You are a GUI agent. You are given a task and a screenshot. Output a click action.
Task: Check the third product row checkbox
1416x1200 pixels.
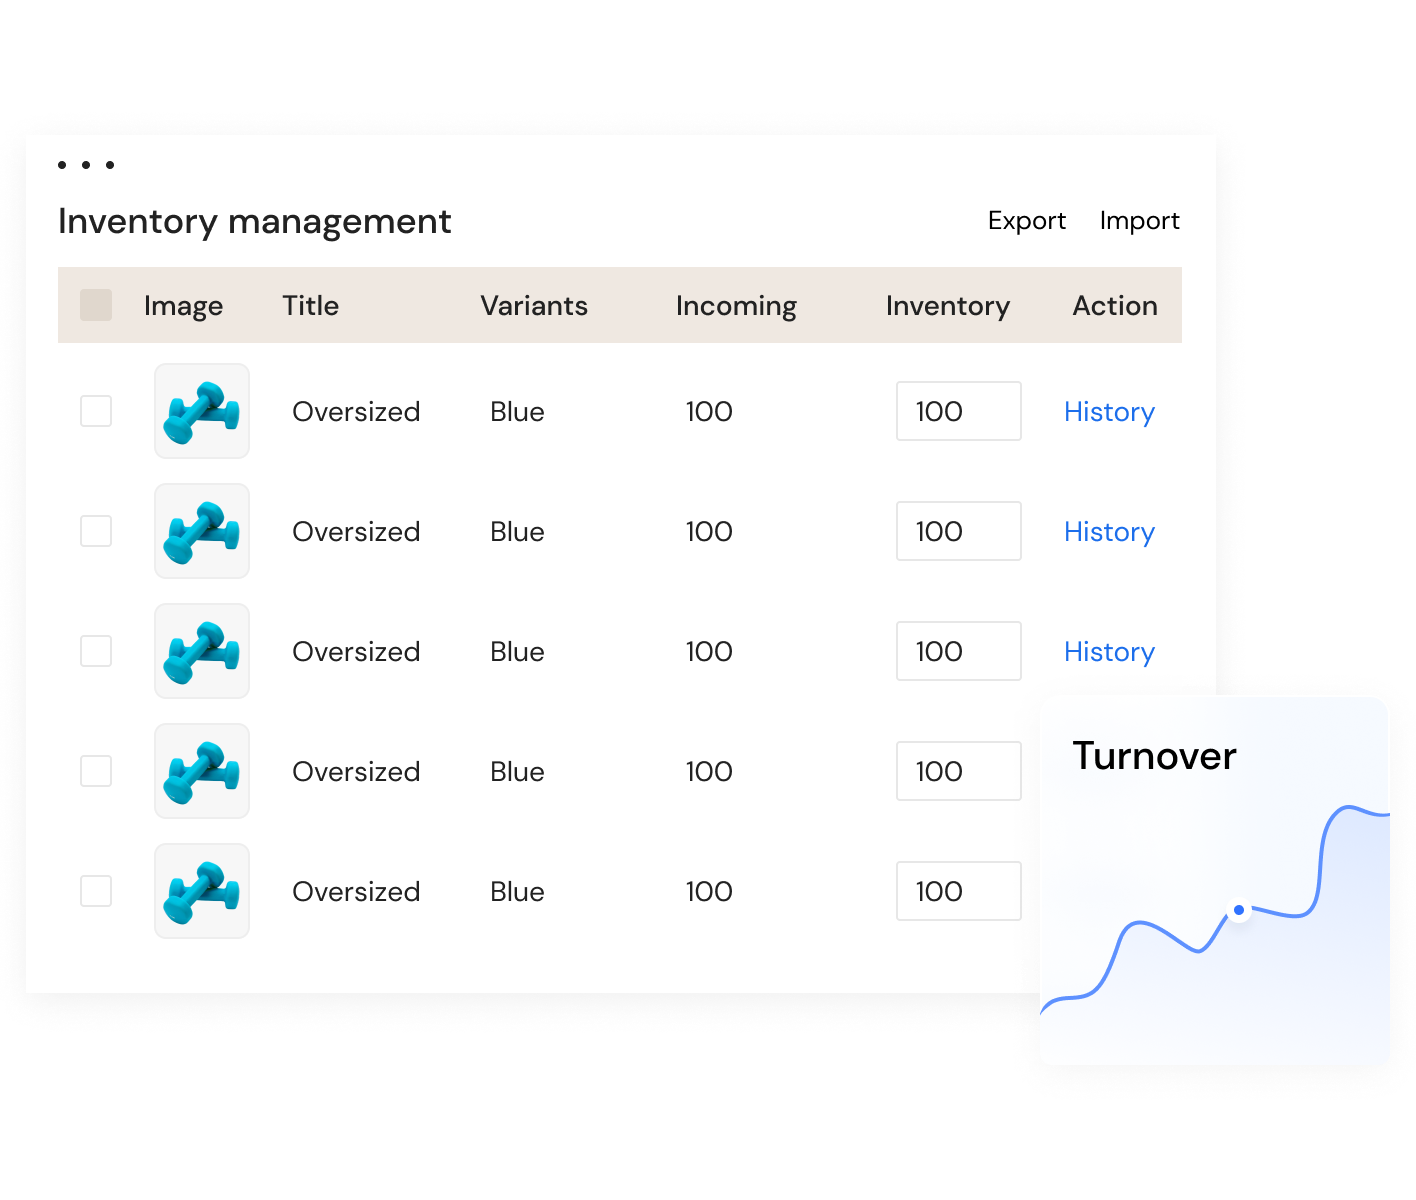(x=96, y=651)
